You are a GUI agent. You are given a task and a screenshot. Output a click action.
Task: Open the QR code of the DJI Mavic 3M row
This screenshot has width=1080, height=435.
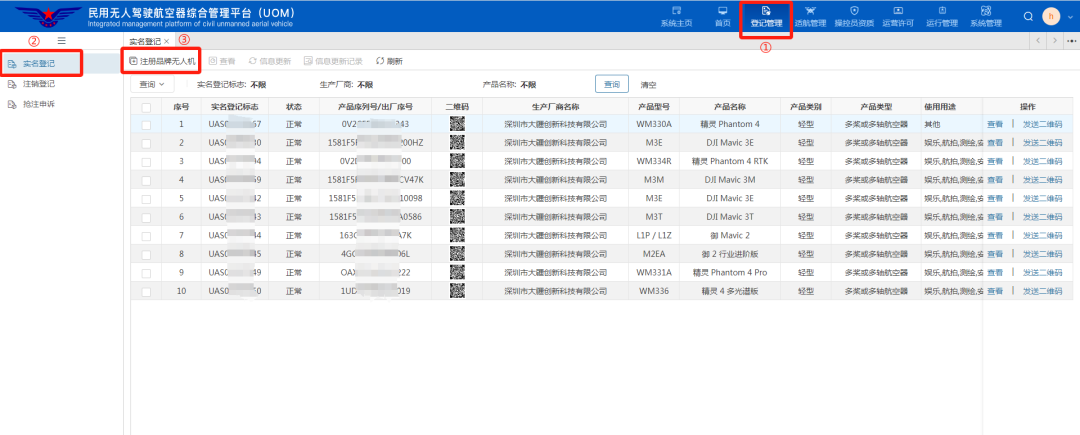[x=457, y=180]
